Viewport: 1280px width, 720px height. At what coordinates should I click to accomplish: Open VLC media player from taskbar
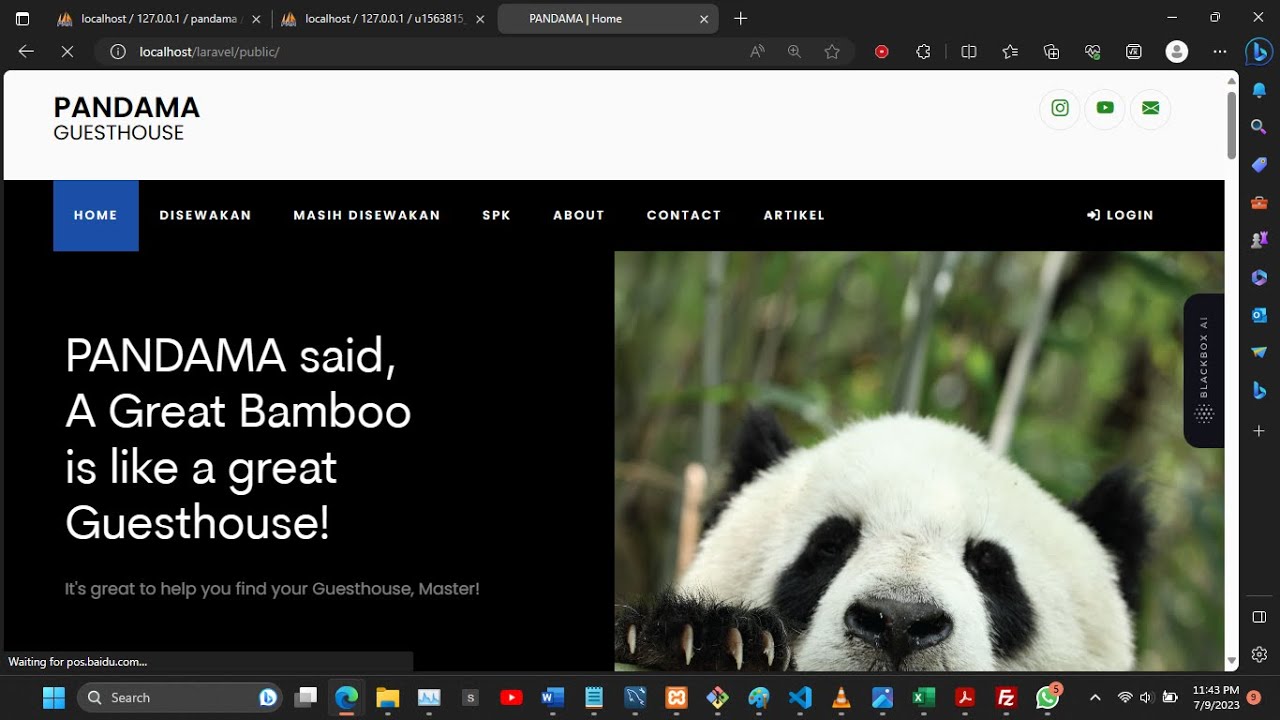pyautogui.click(x=841, y=697)
